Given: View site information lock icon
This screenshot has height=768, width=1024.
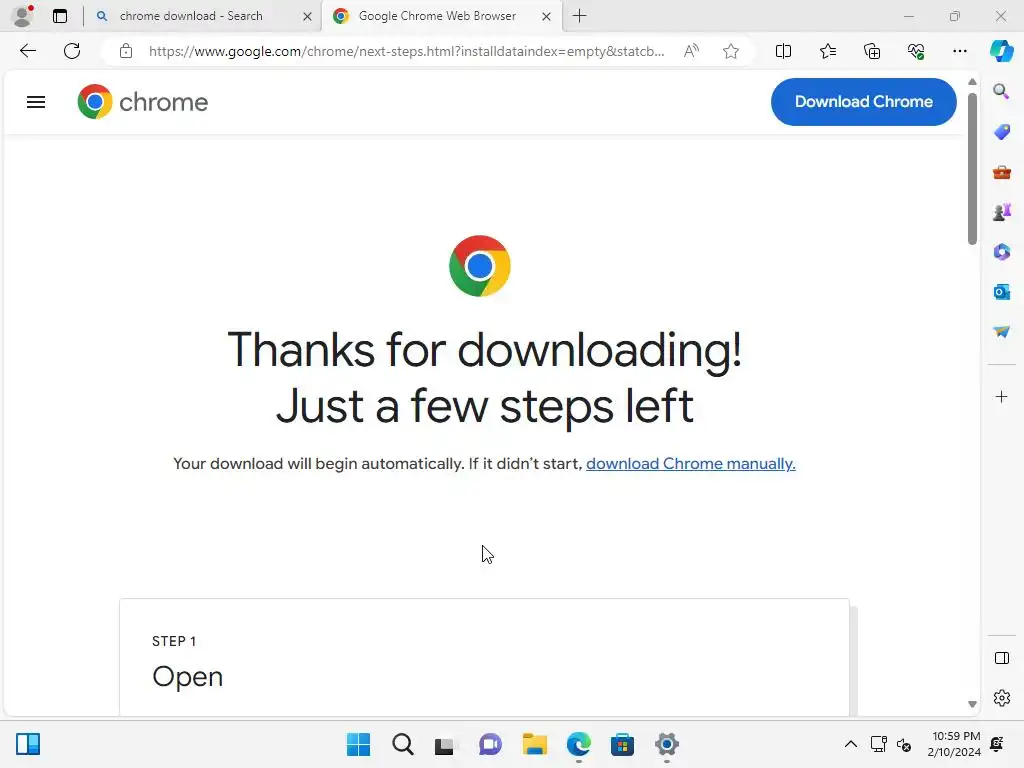Looking at the screenshot, I should click(126, 51).
